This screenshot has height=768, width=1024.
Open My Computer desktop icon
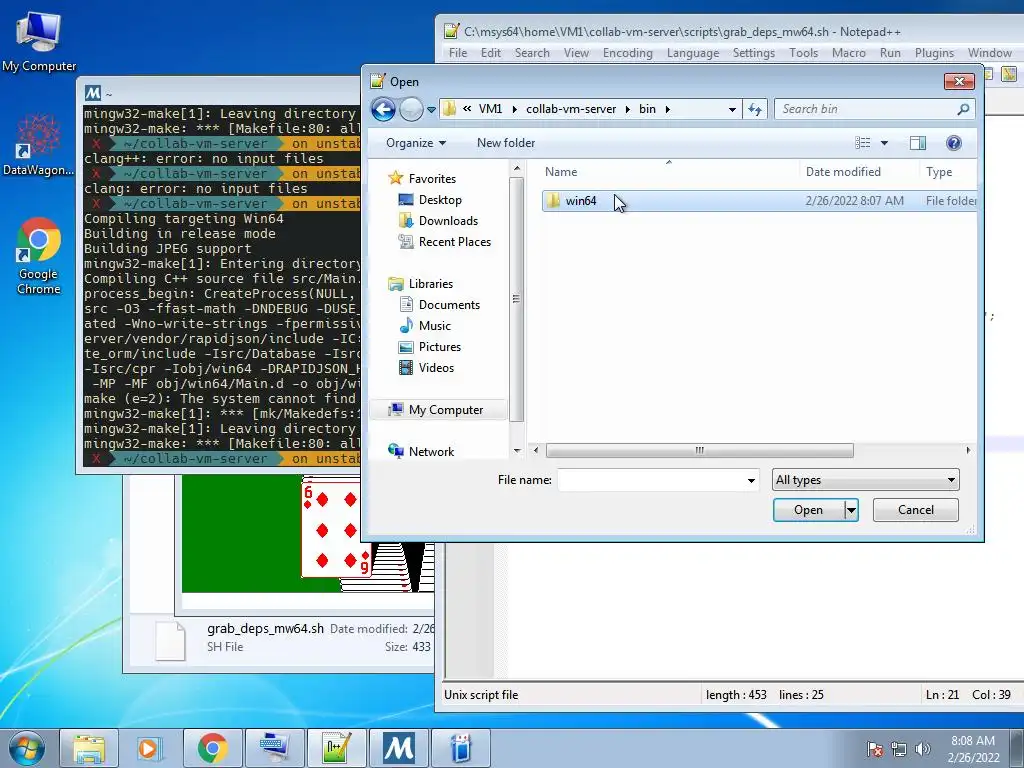[x=39, y=42]
